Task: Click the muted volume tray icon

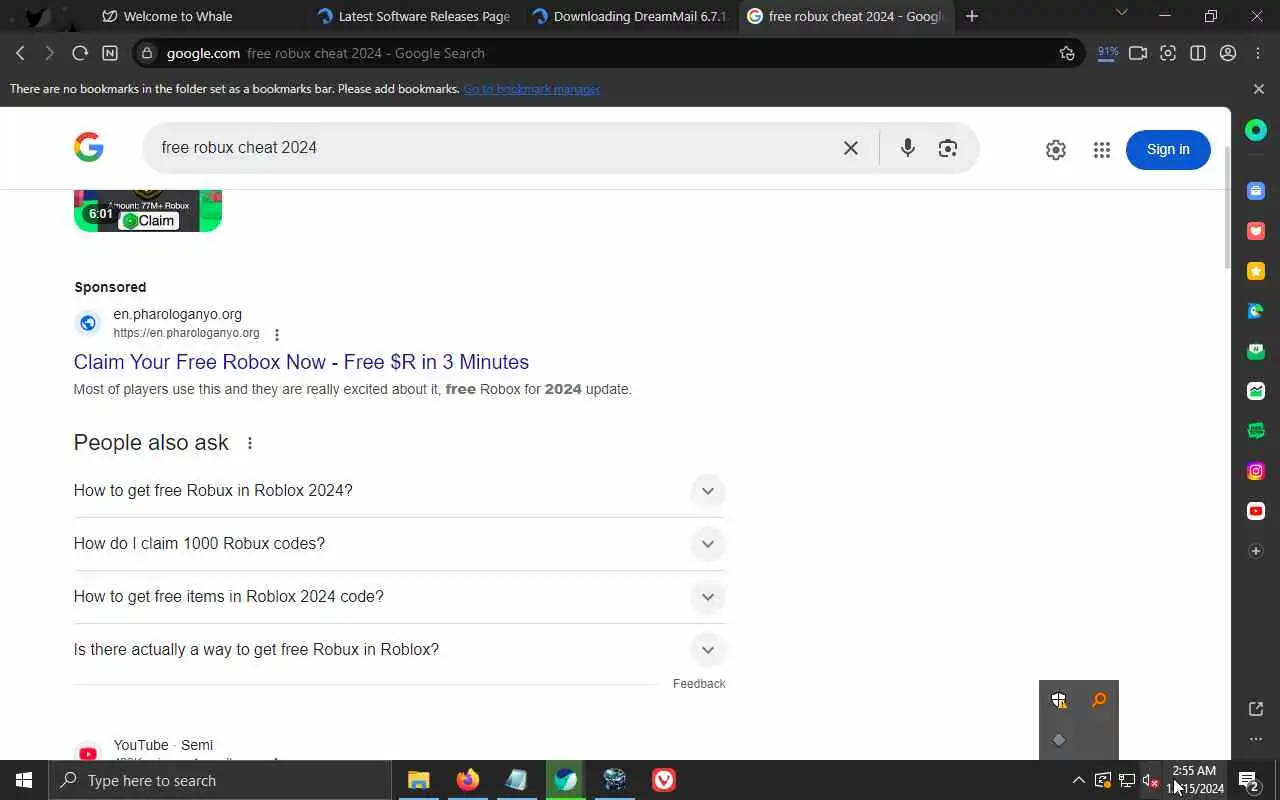Action: (1150, 780)
